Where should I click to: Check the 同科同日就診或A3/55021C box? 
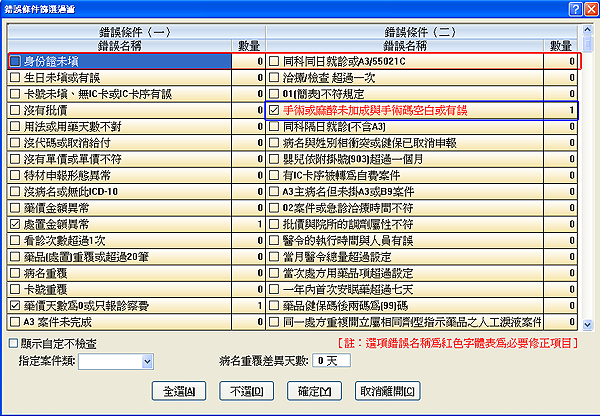[x=275, y=61]
